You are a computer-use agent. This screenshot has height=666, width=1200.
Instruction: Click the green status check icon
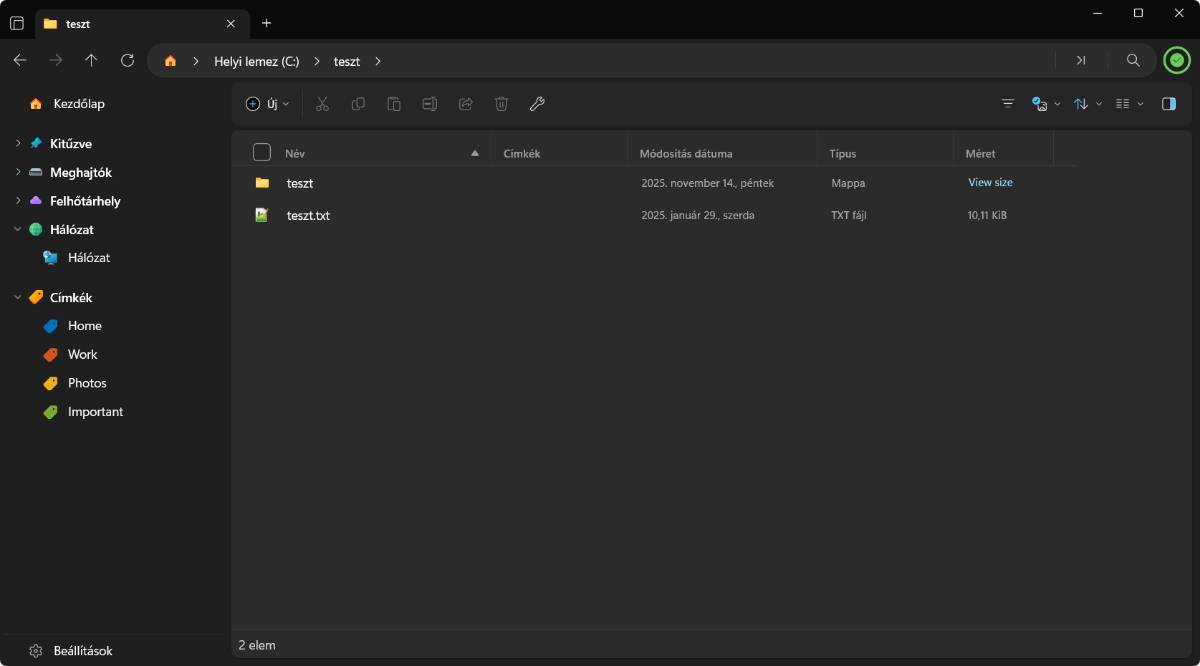tap(1177, 61)
